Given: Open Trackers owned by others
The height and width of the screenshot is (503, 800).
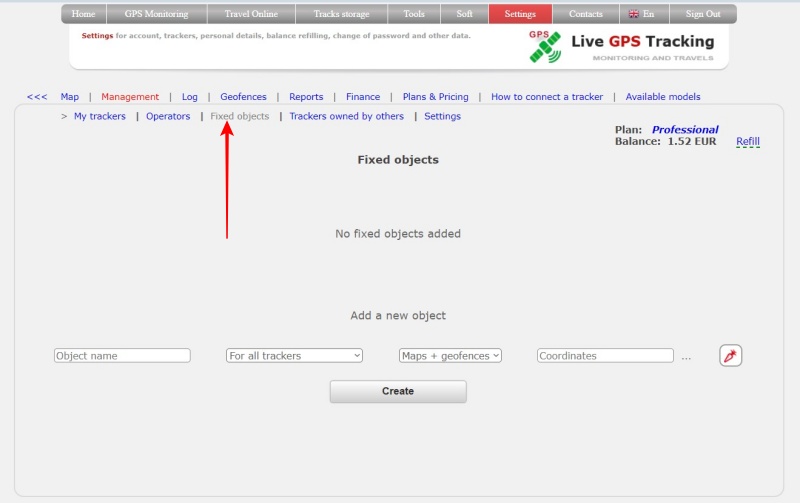Looking at the screenshot, I should coord(346,116).
